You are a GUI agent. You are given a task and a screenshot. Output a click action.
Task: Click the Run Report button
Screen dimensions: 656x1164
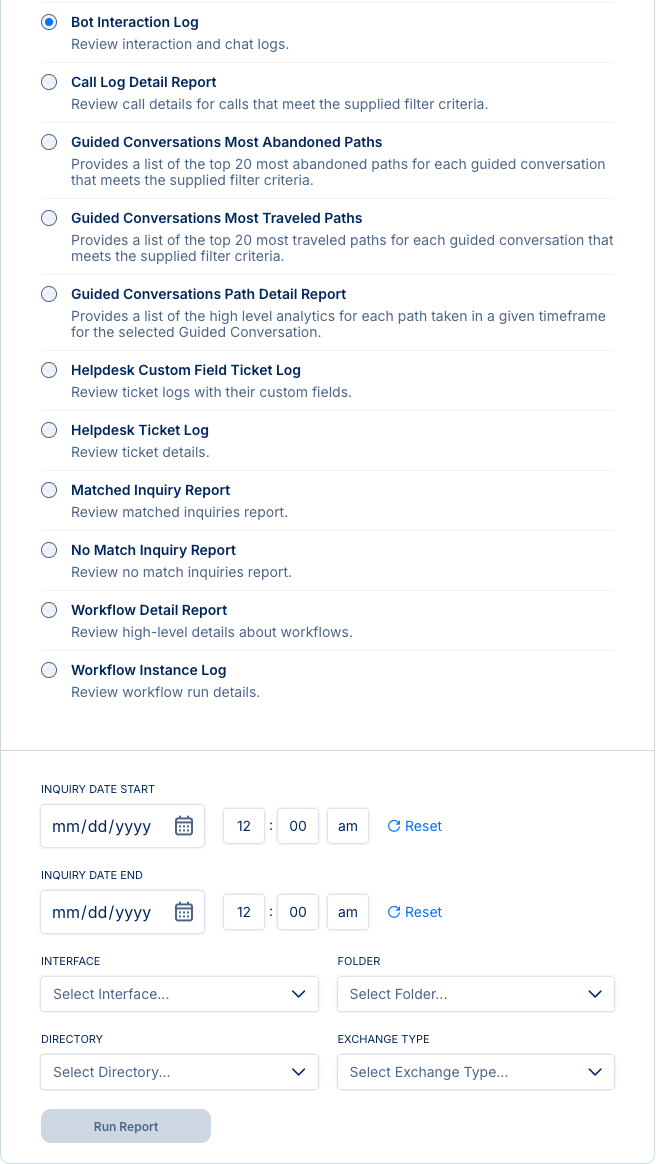coord(126,1126)
